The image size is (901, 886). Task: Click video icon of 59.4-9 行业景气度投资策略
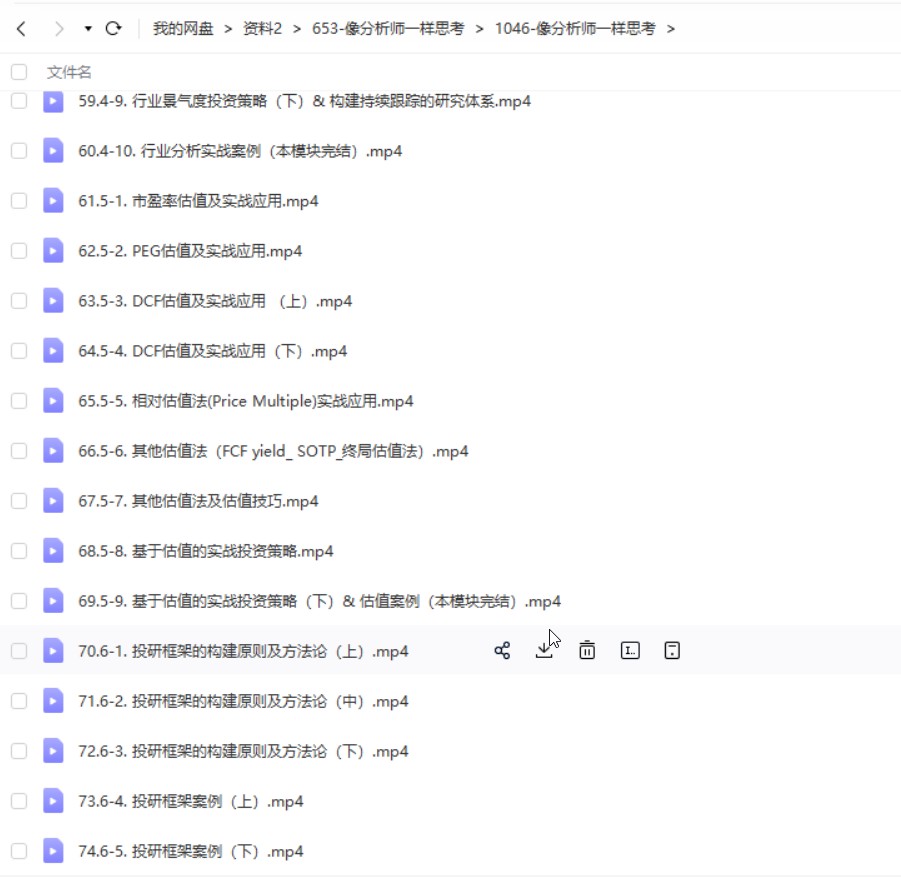[53, 101]
